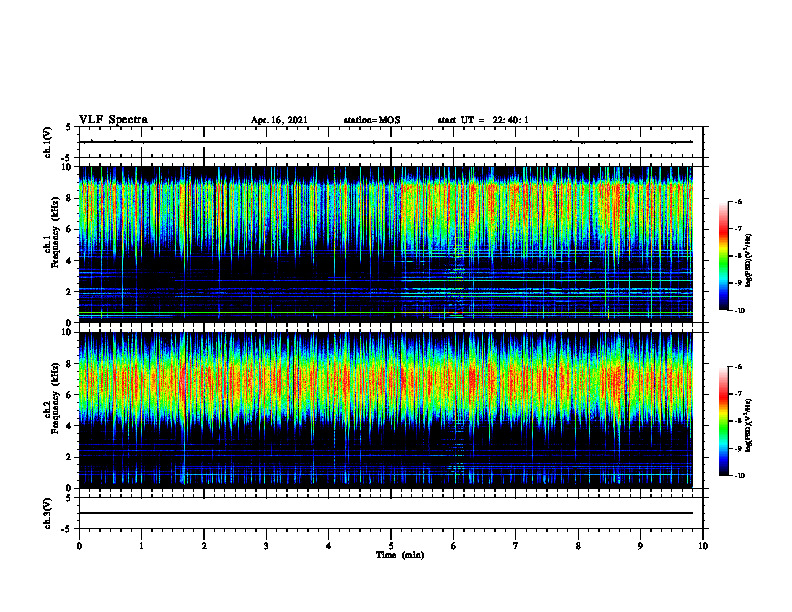The image size is (792, 612).
Task: Select the "start UT = 22:40: 1" text
Action: pos(483,120)
